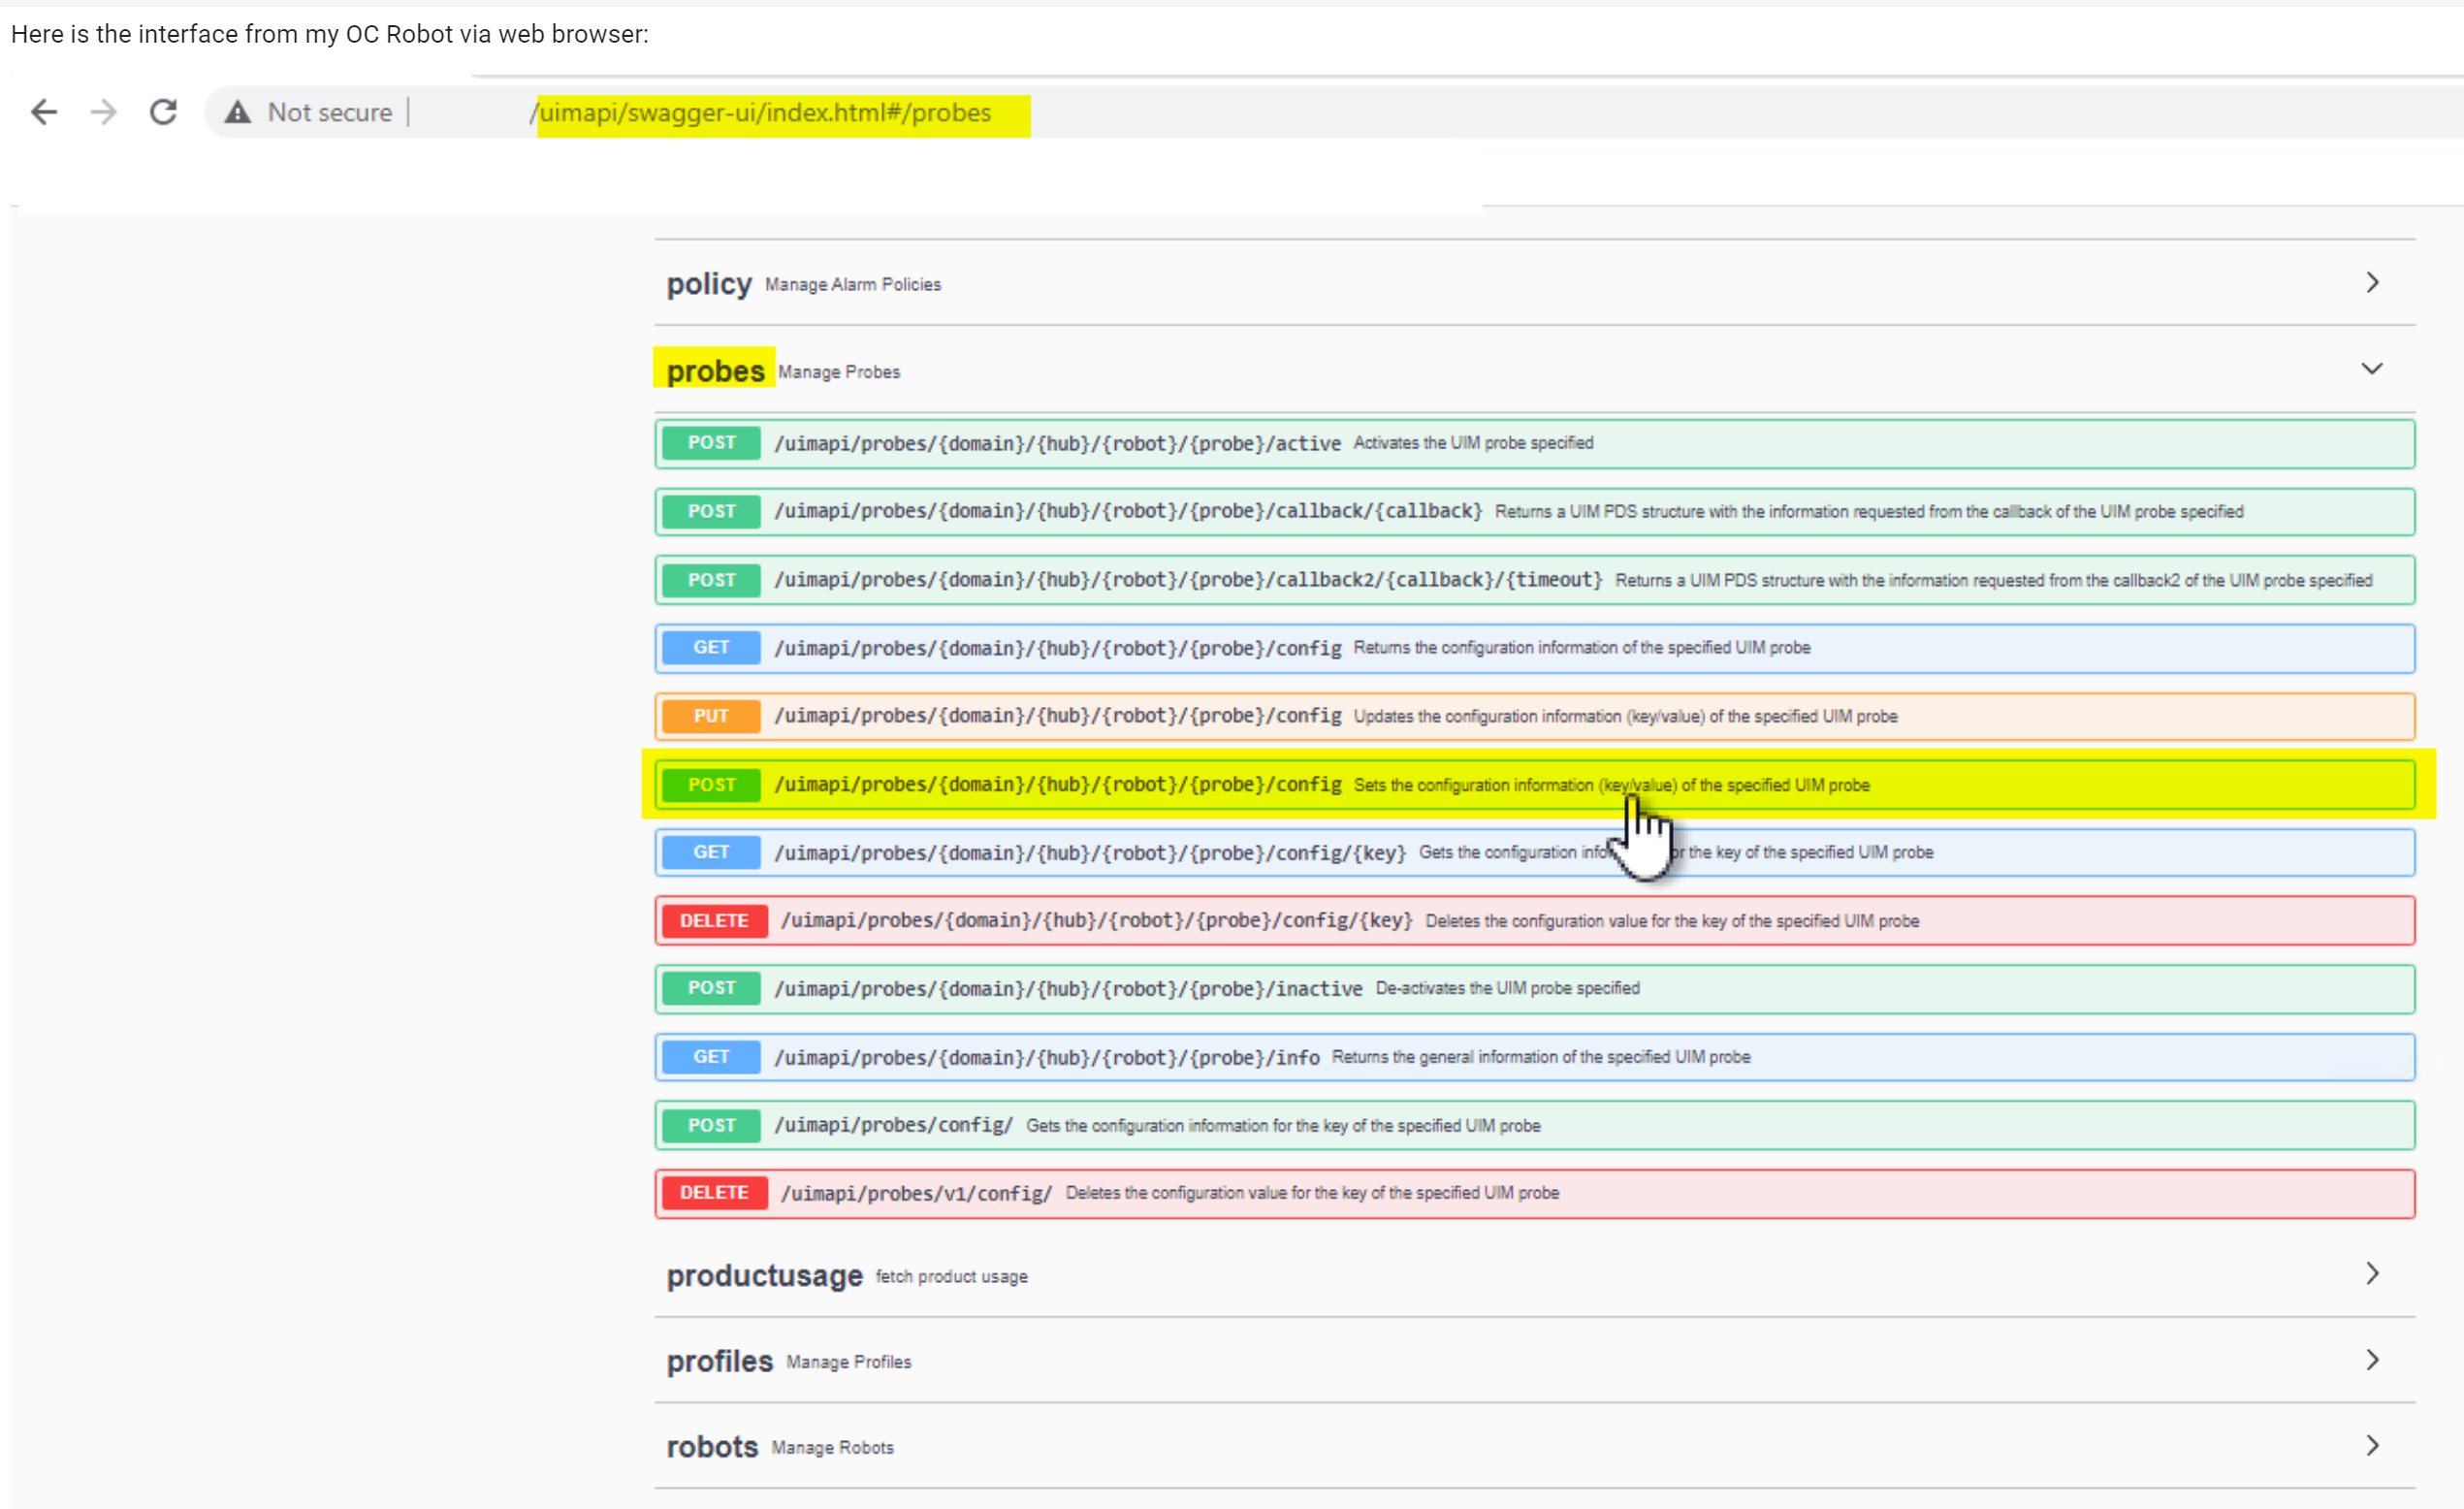Open POST probe active endpoint

1057,443
